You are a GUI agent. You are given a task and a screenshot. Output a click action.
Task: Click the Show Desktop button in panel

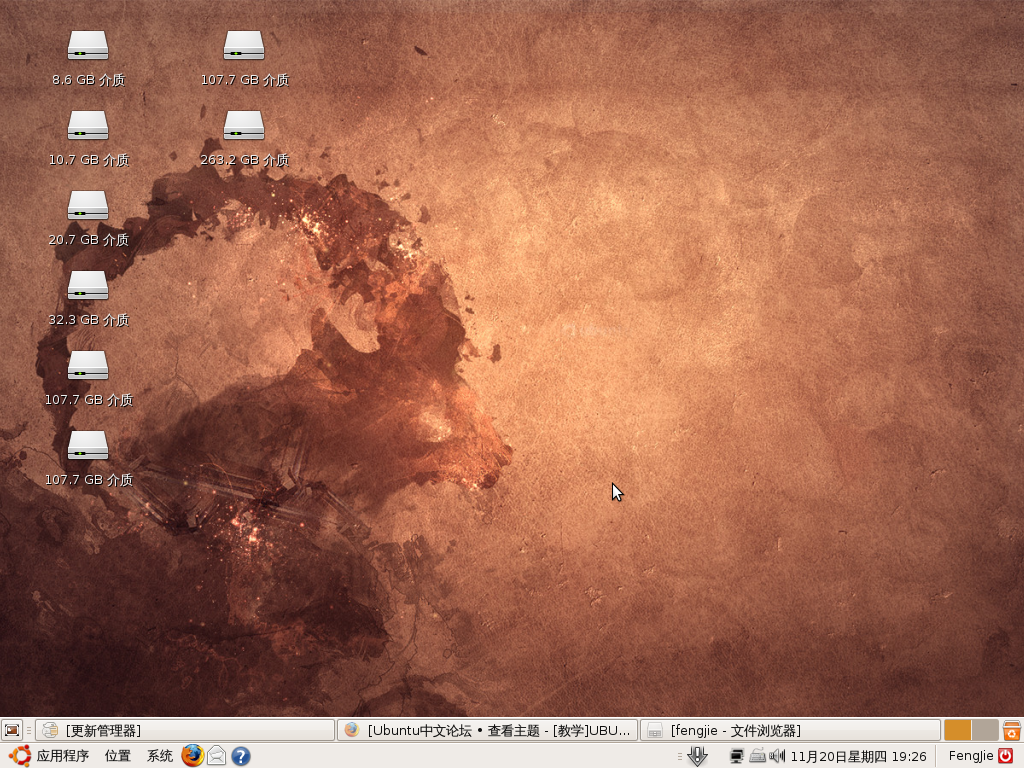coord(12,730)
